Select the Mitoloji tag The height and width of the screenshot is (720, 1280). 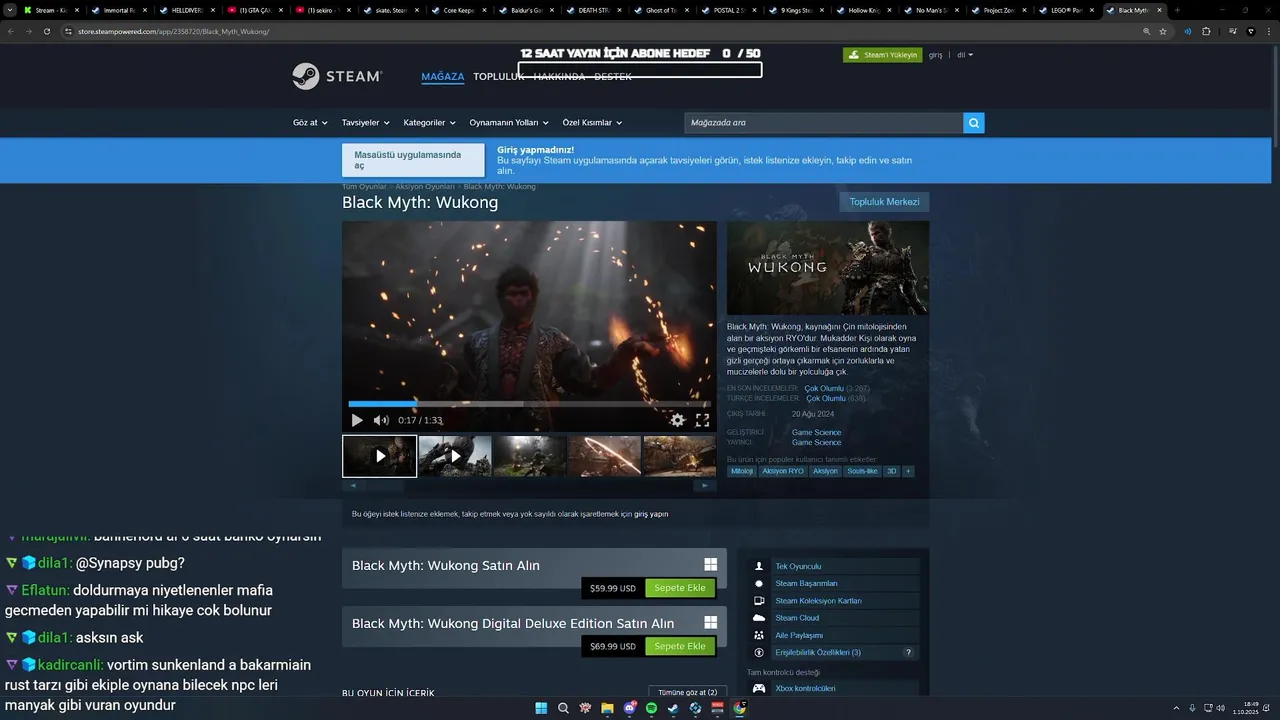coord(742,471)
